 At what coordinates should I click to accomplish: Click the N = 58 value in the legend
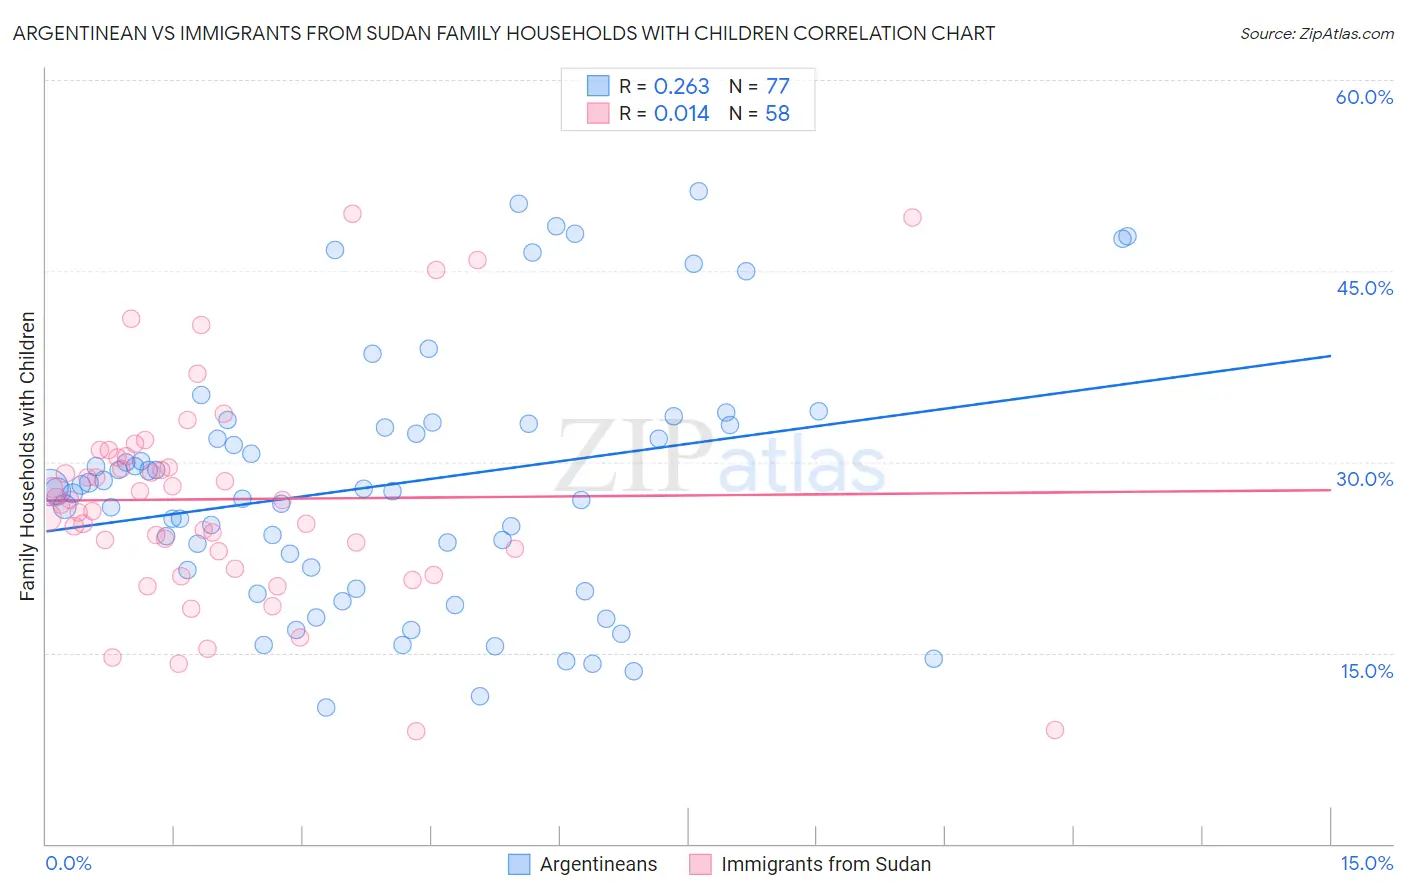759,113
